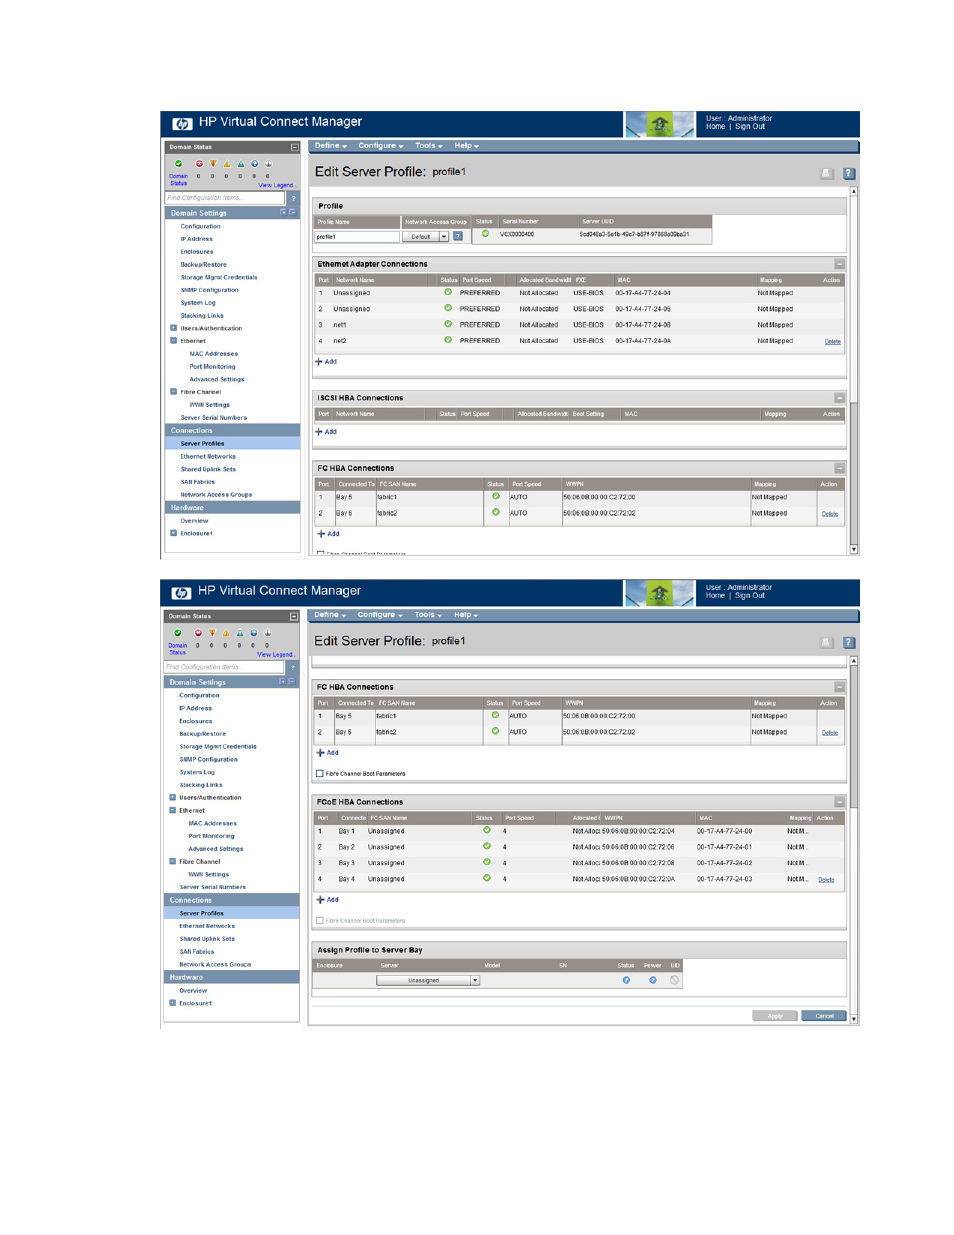Expand the Users/Authentication tree node in the upper screenshot
This screenshot has height=1235, width=954.
(174, 328)
